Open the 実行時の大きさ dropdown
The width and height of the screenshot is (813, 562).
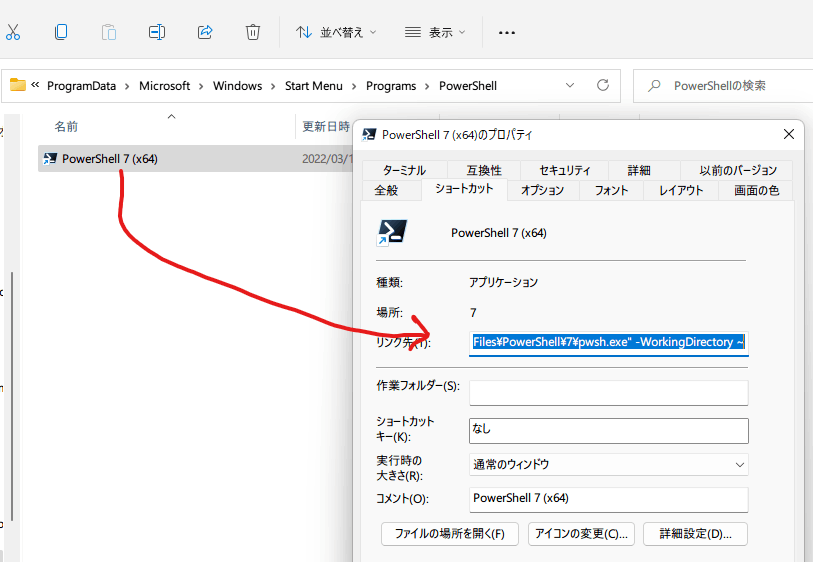point(609,465)
